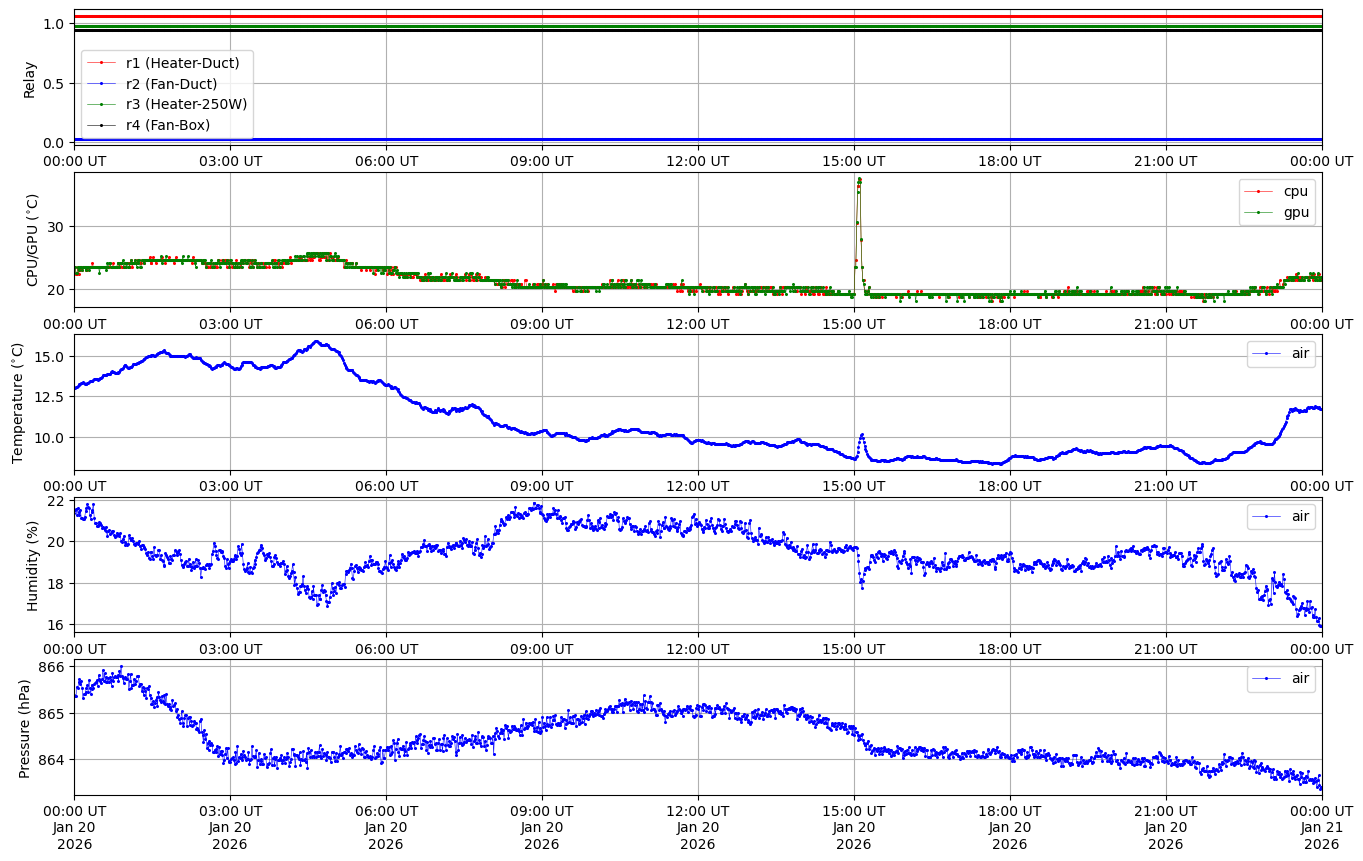
Task: Click the 22 tick on Humidity axis
Action: (56, 501)
